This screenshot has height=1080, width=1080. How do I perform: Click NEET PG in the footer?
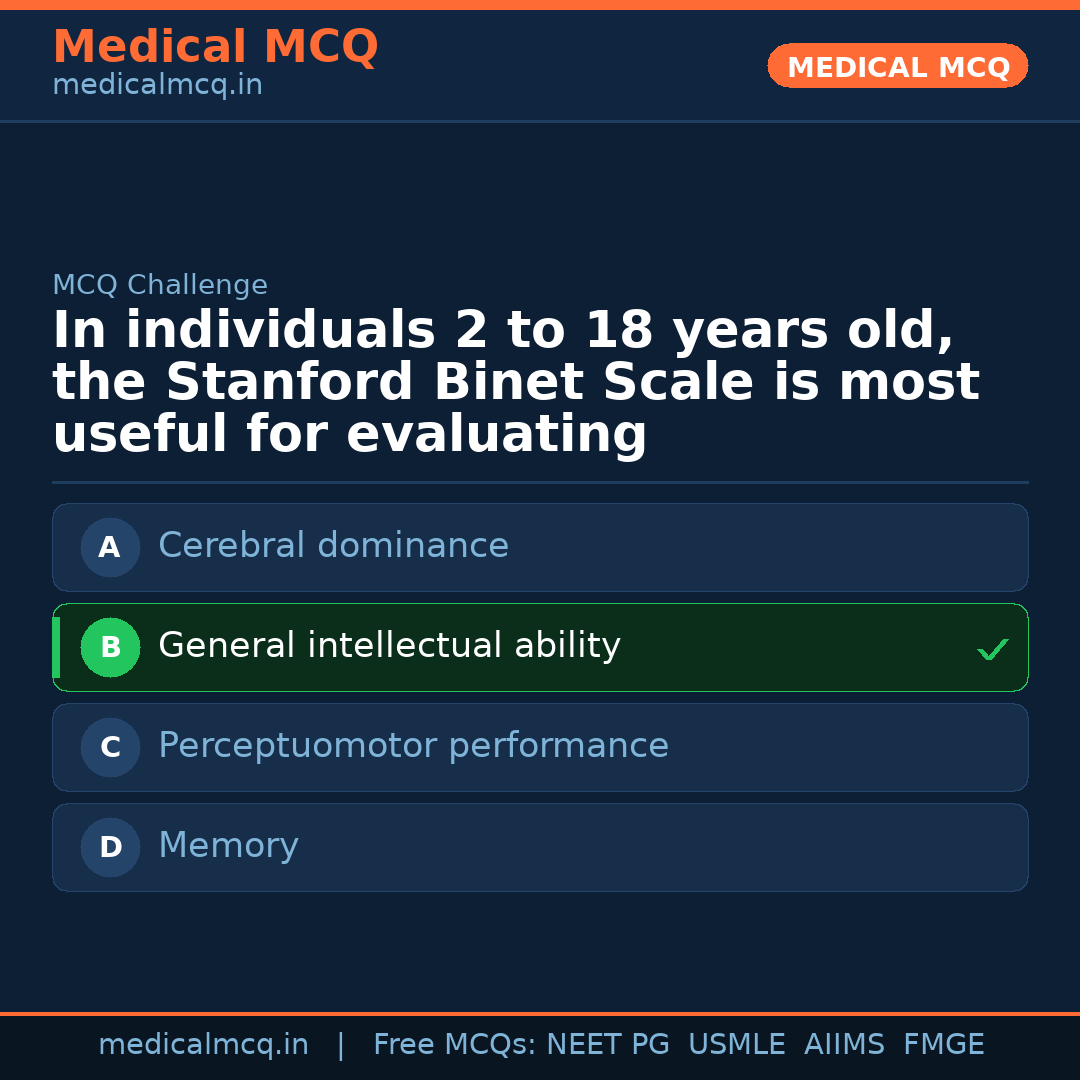pyautogui.click(x=608, y=1045)
